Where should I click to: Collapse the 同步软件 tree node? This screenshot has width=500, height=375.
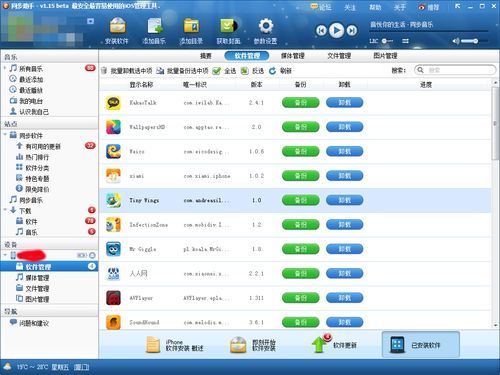5,135
